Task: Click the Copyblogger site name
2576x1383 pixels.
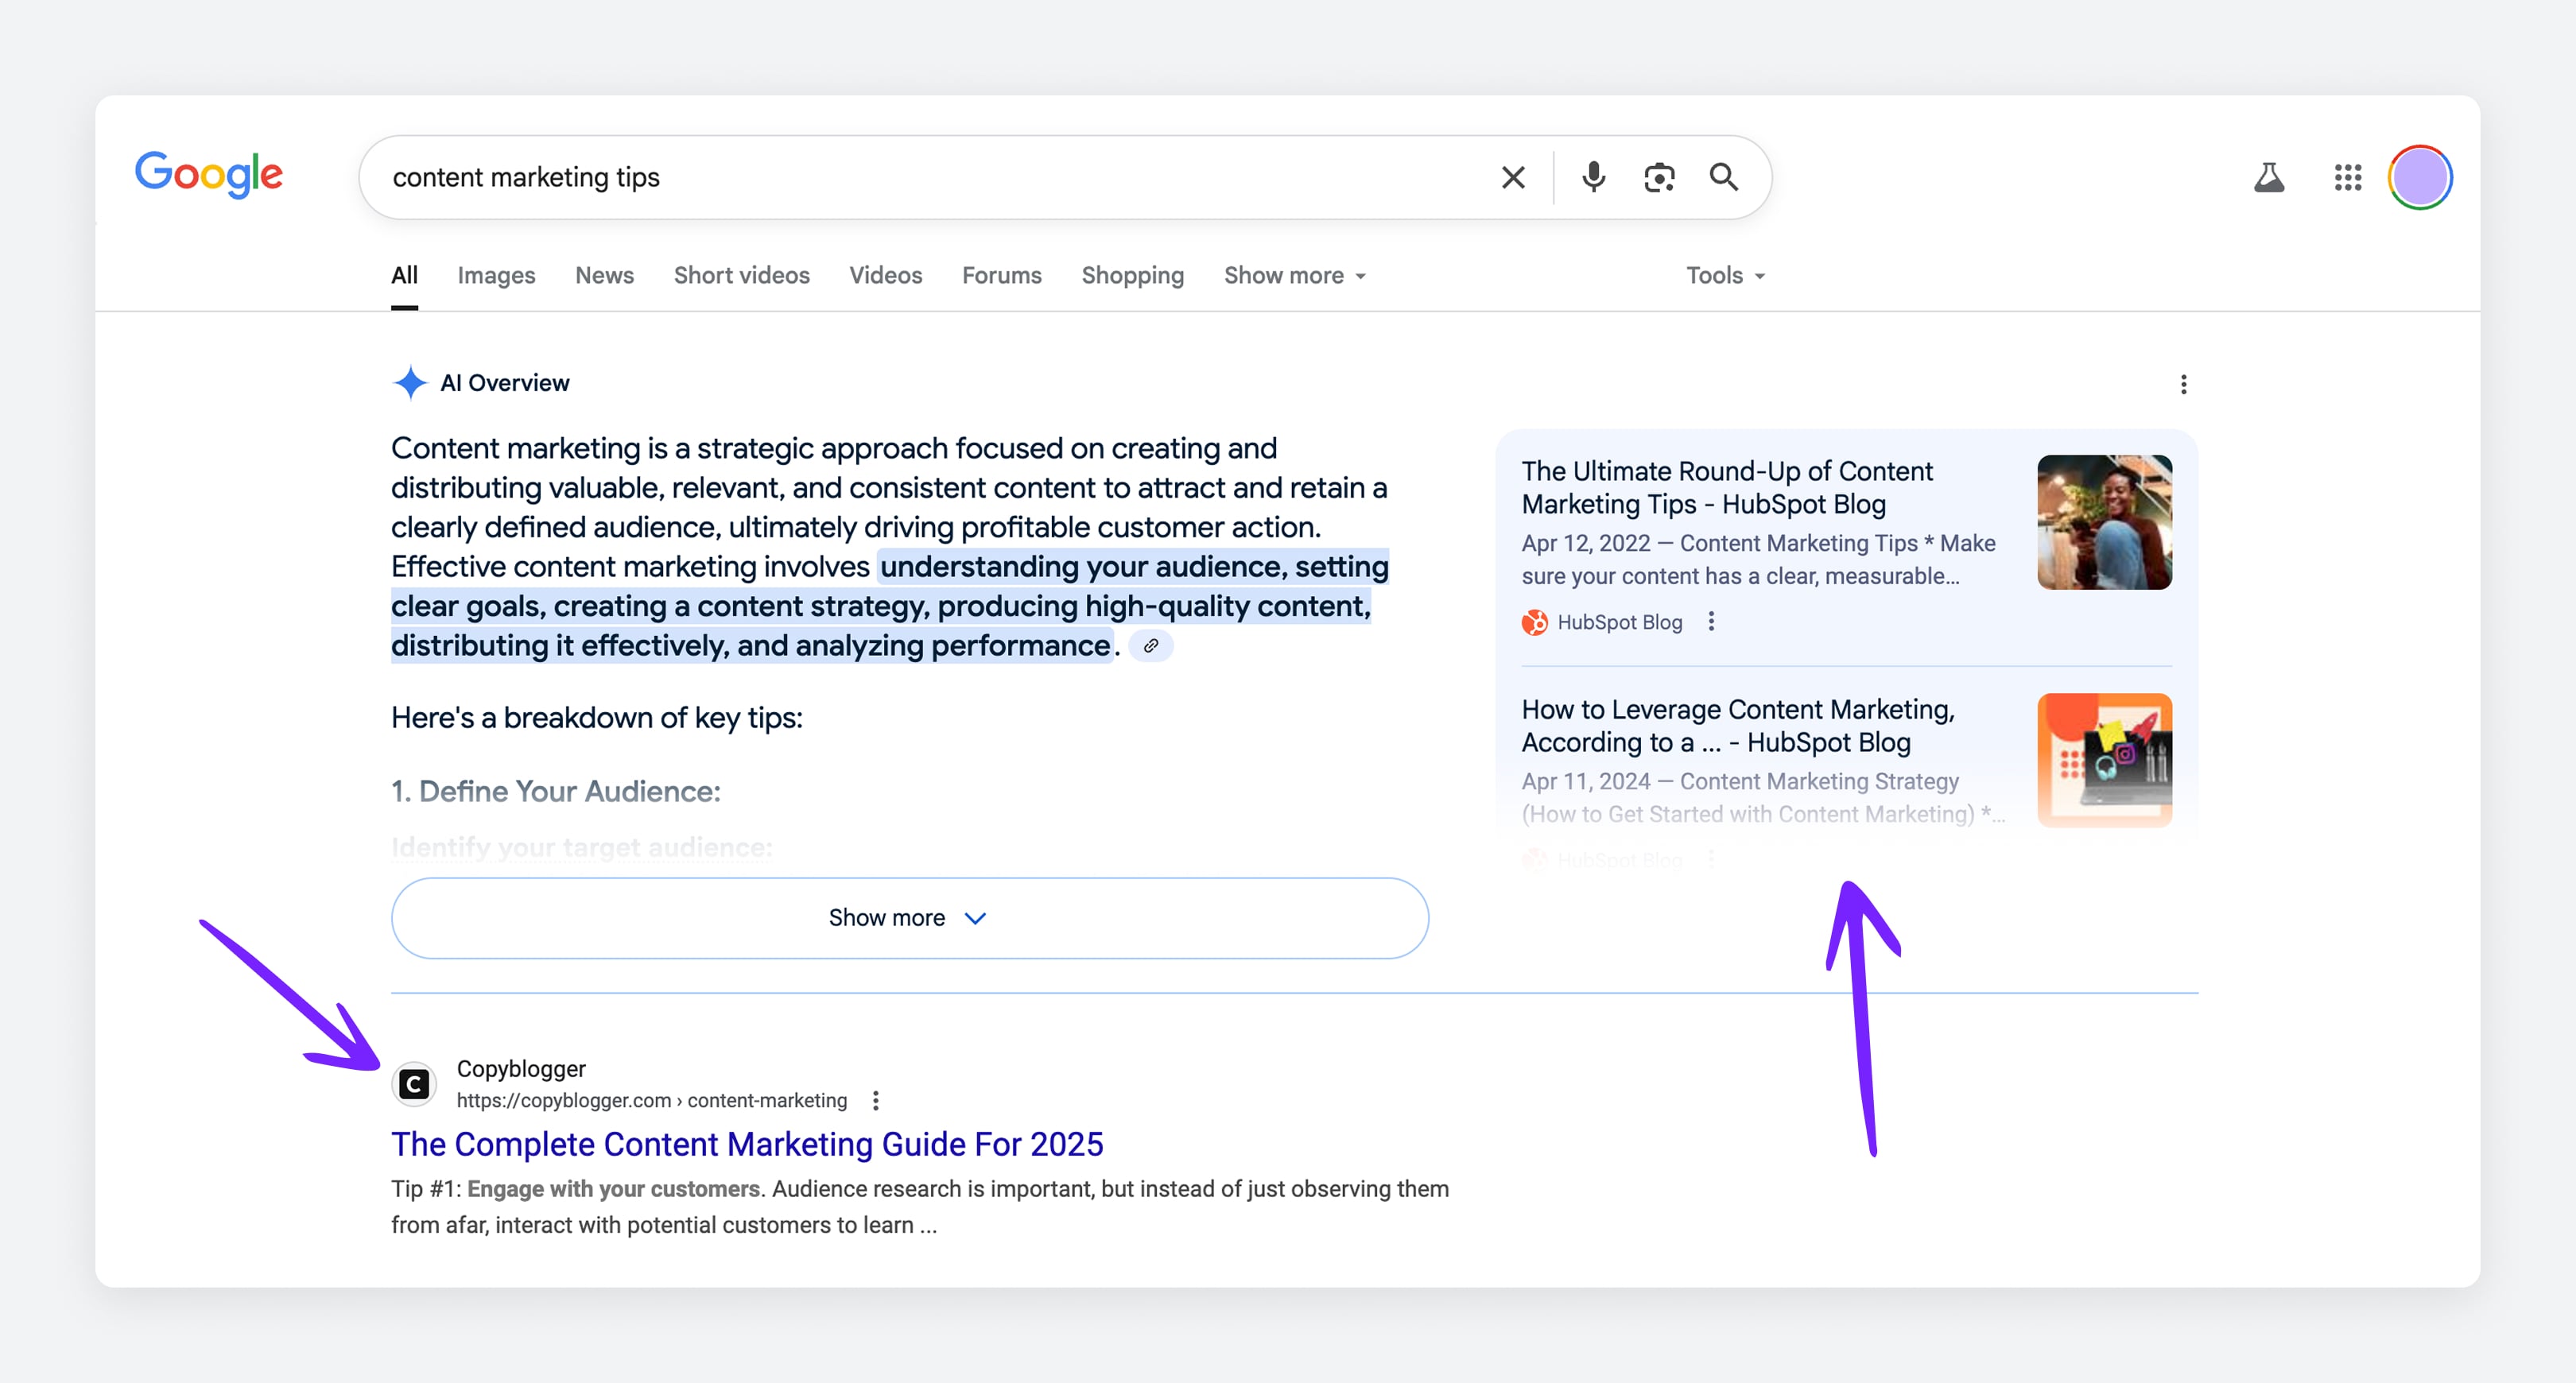Action: coord(521,1069)
